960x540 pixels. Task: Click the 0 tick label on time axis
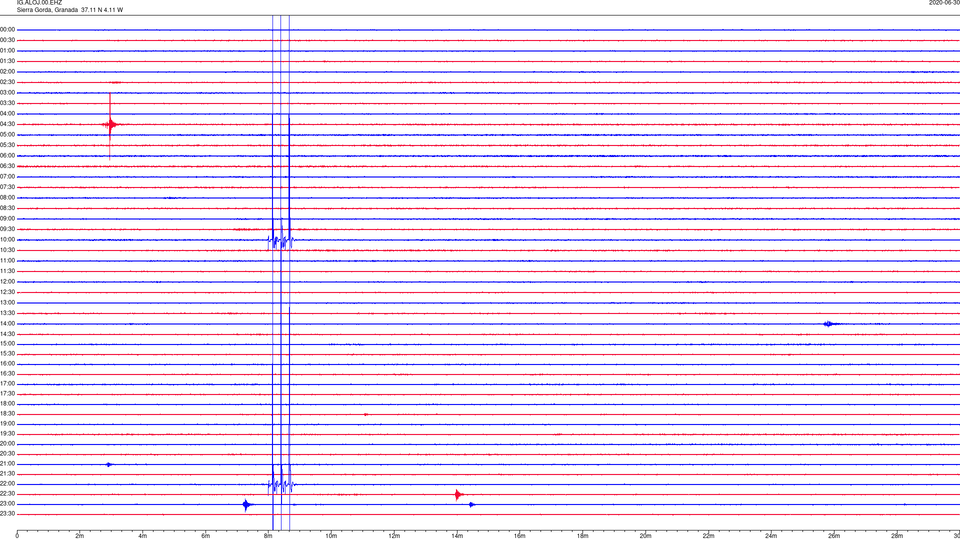(x=17, y=536)
